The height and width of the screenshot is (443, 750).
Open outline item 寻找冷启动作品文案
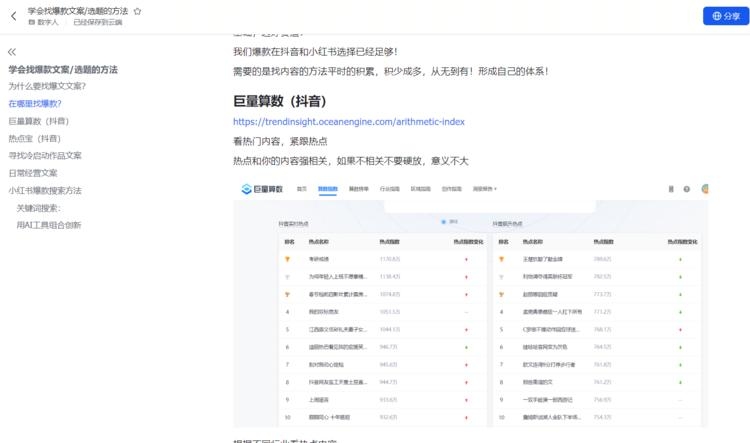[x=45, y=155]
